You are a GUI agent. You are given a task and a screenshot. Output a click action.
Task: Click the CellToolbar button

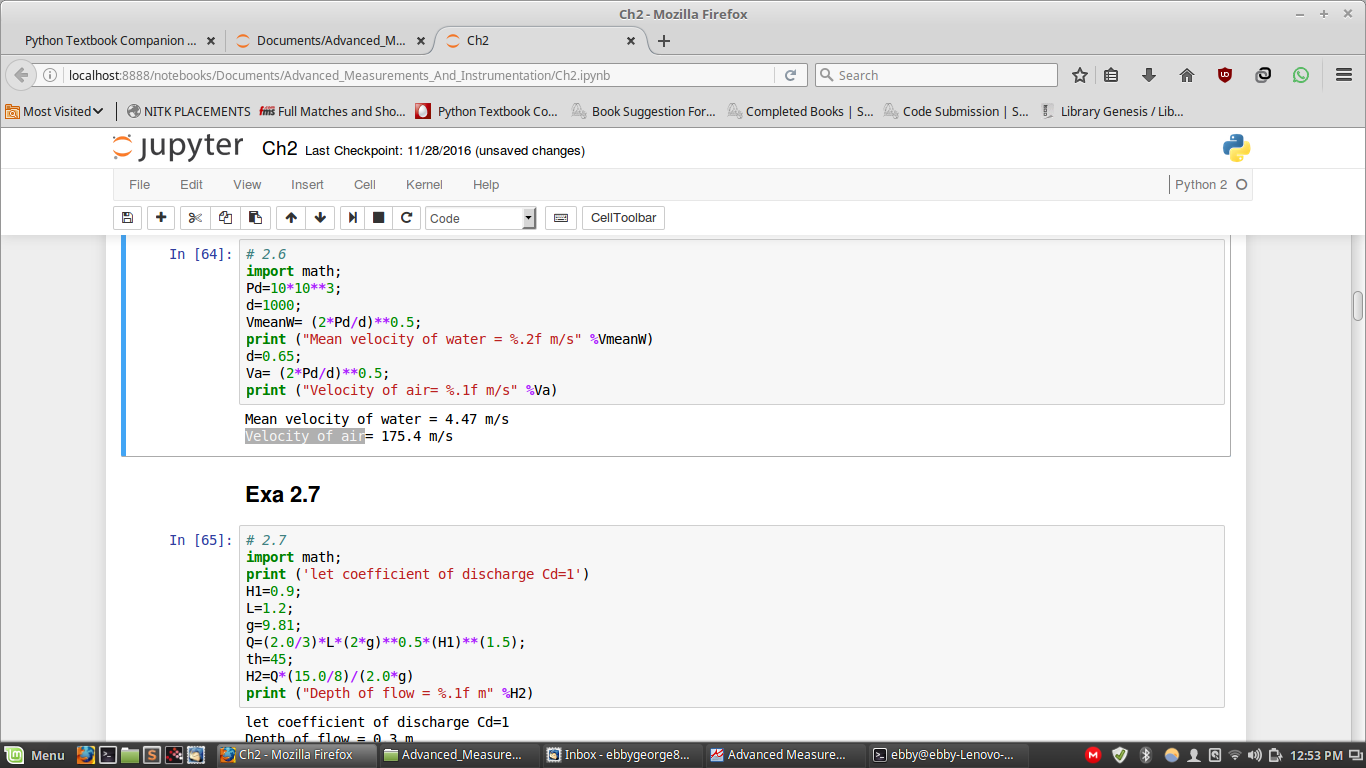coord(623,218)
